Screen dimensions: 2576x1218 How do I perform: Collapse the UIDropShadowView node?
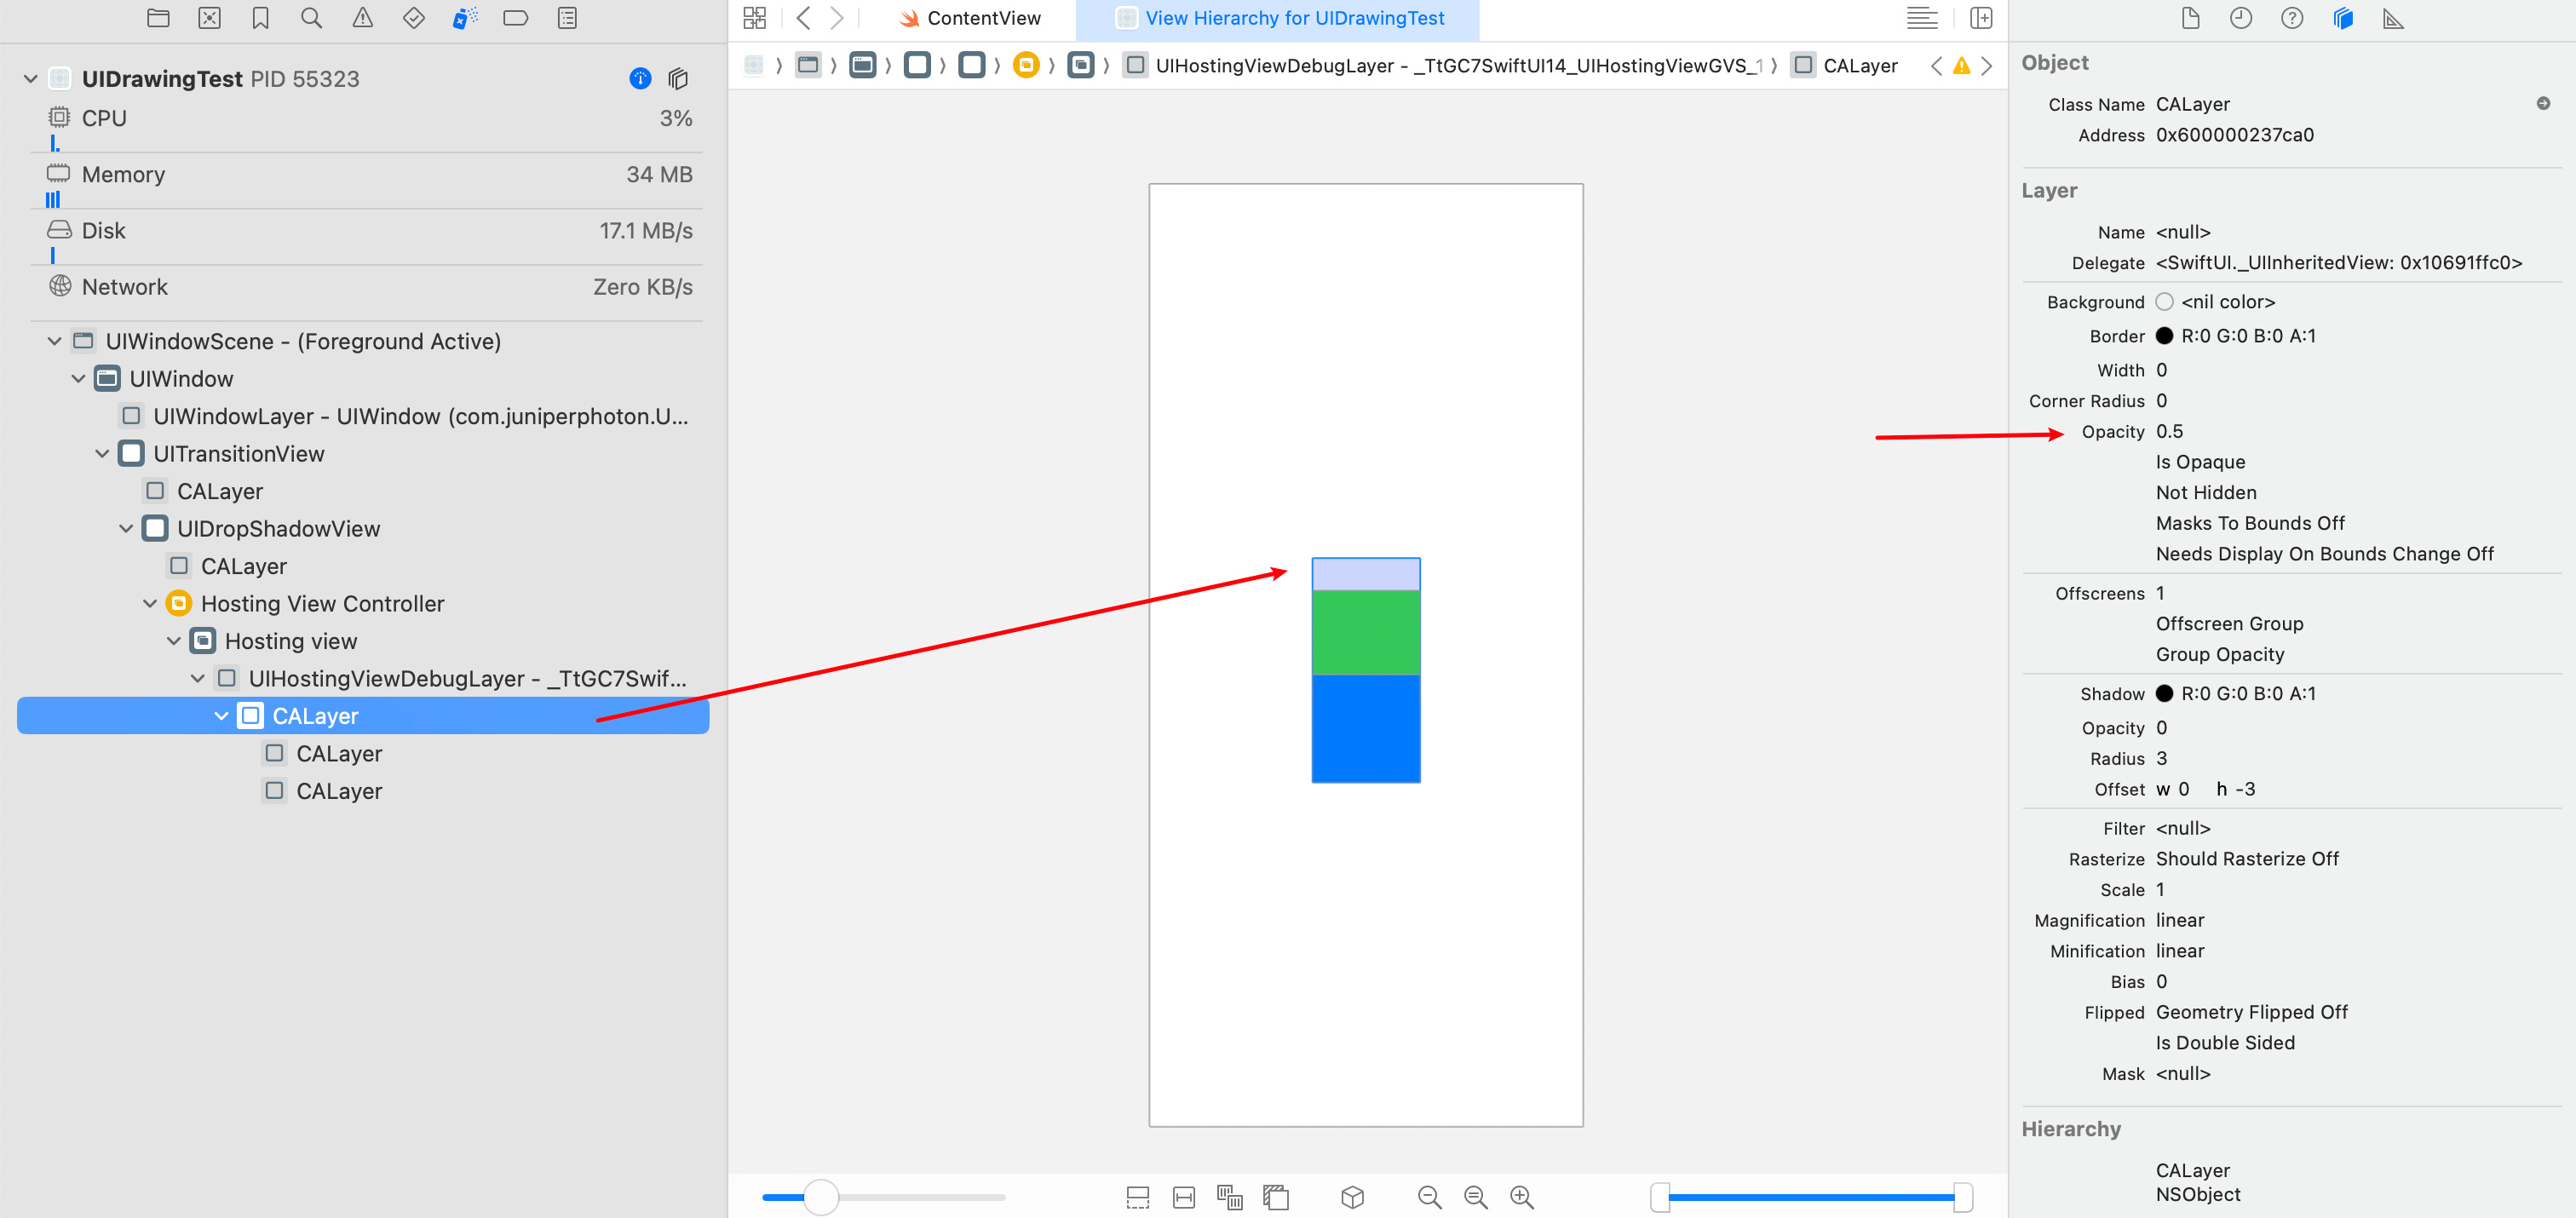126,529
